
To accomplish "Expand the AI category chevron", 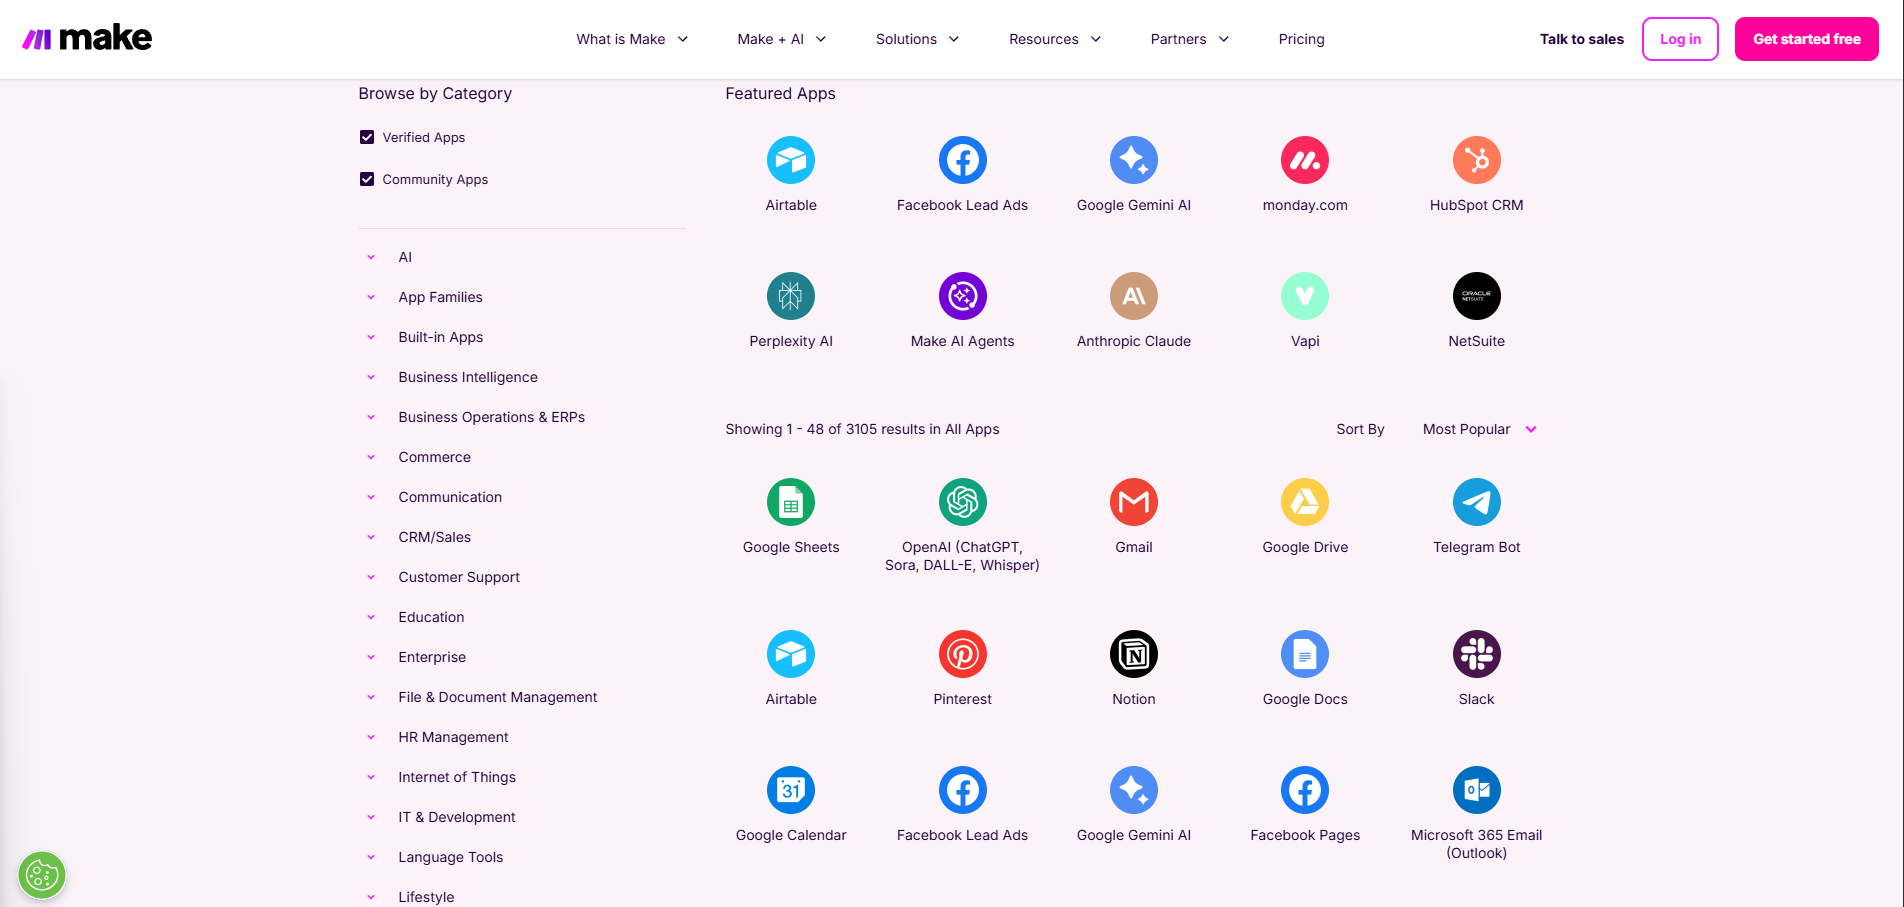I will point(371,257).
